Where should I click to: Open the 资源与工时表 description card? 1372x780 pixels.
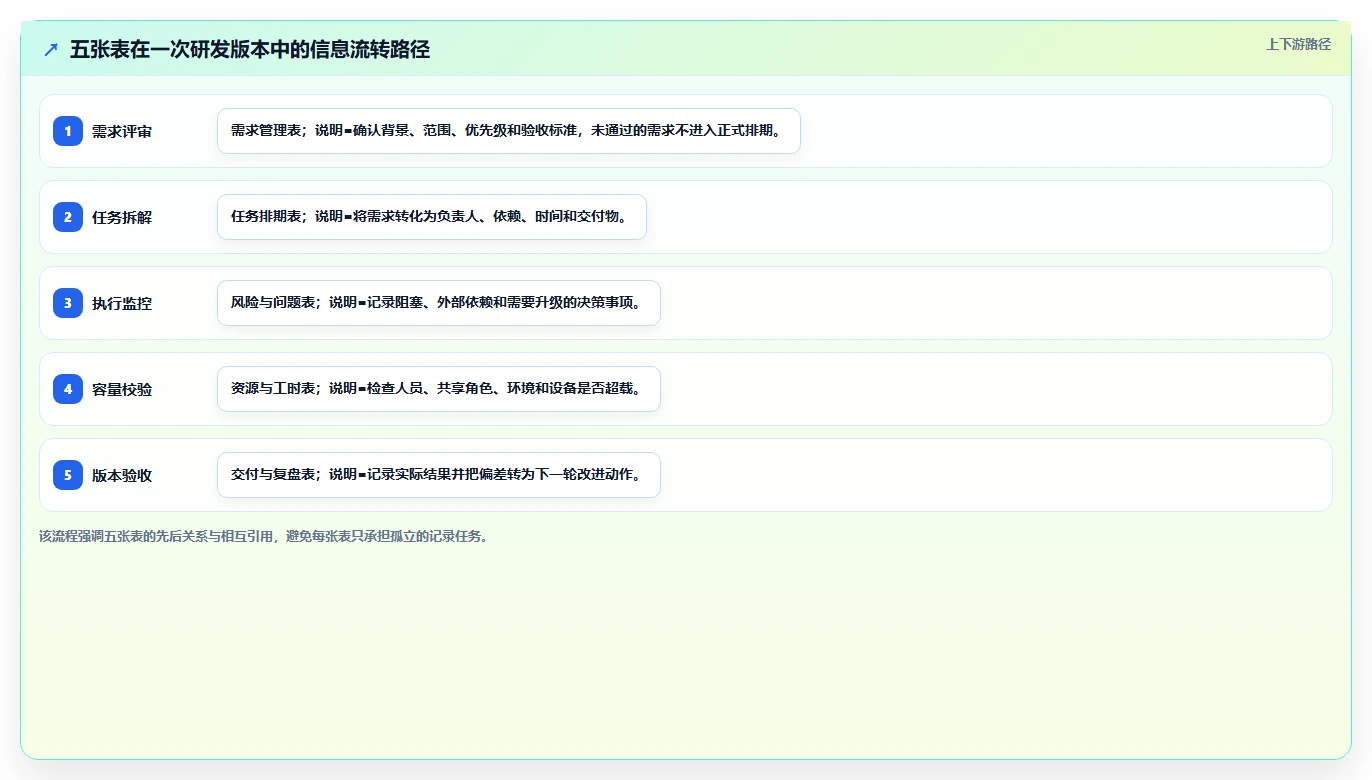point(439,389)
